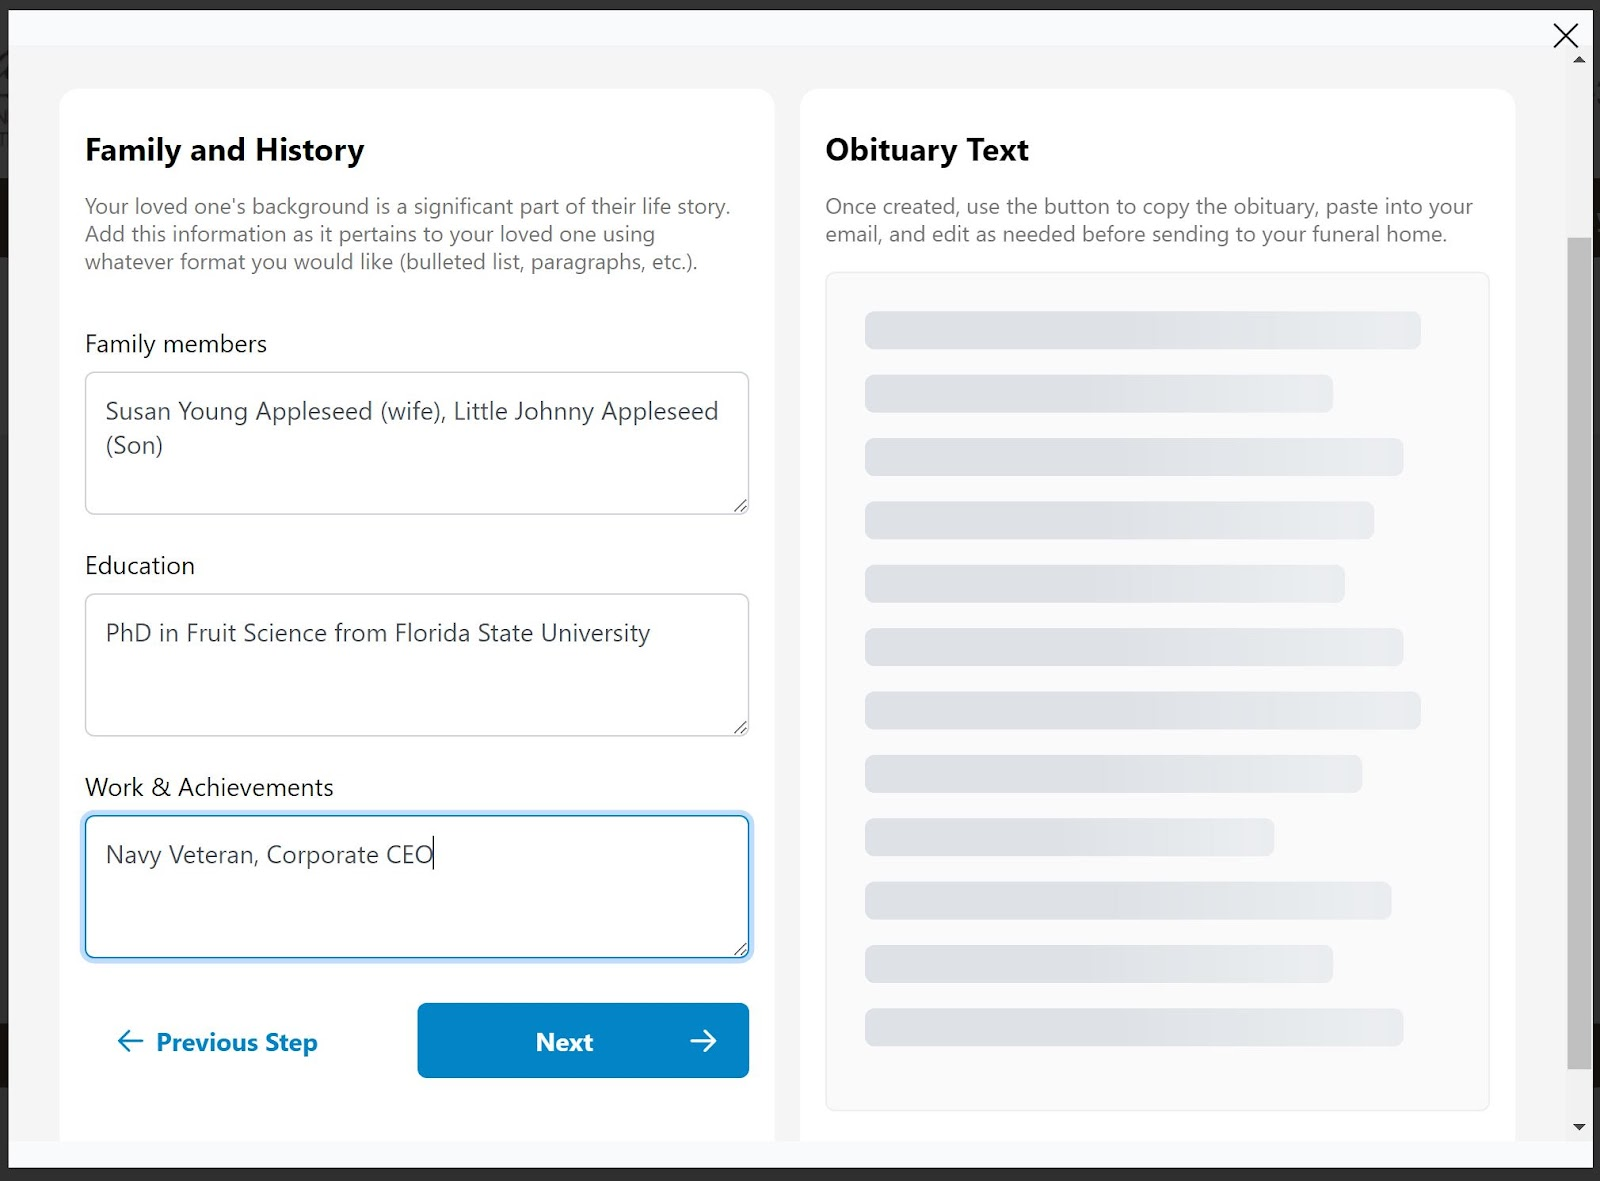Click the Education field resize handle

point(740,728)
